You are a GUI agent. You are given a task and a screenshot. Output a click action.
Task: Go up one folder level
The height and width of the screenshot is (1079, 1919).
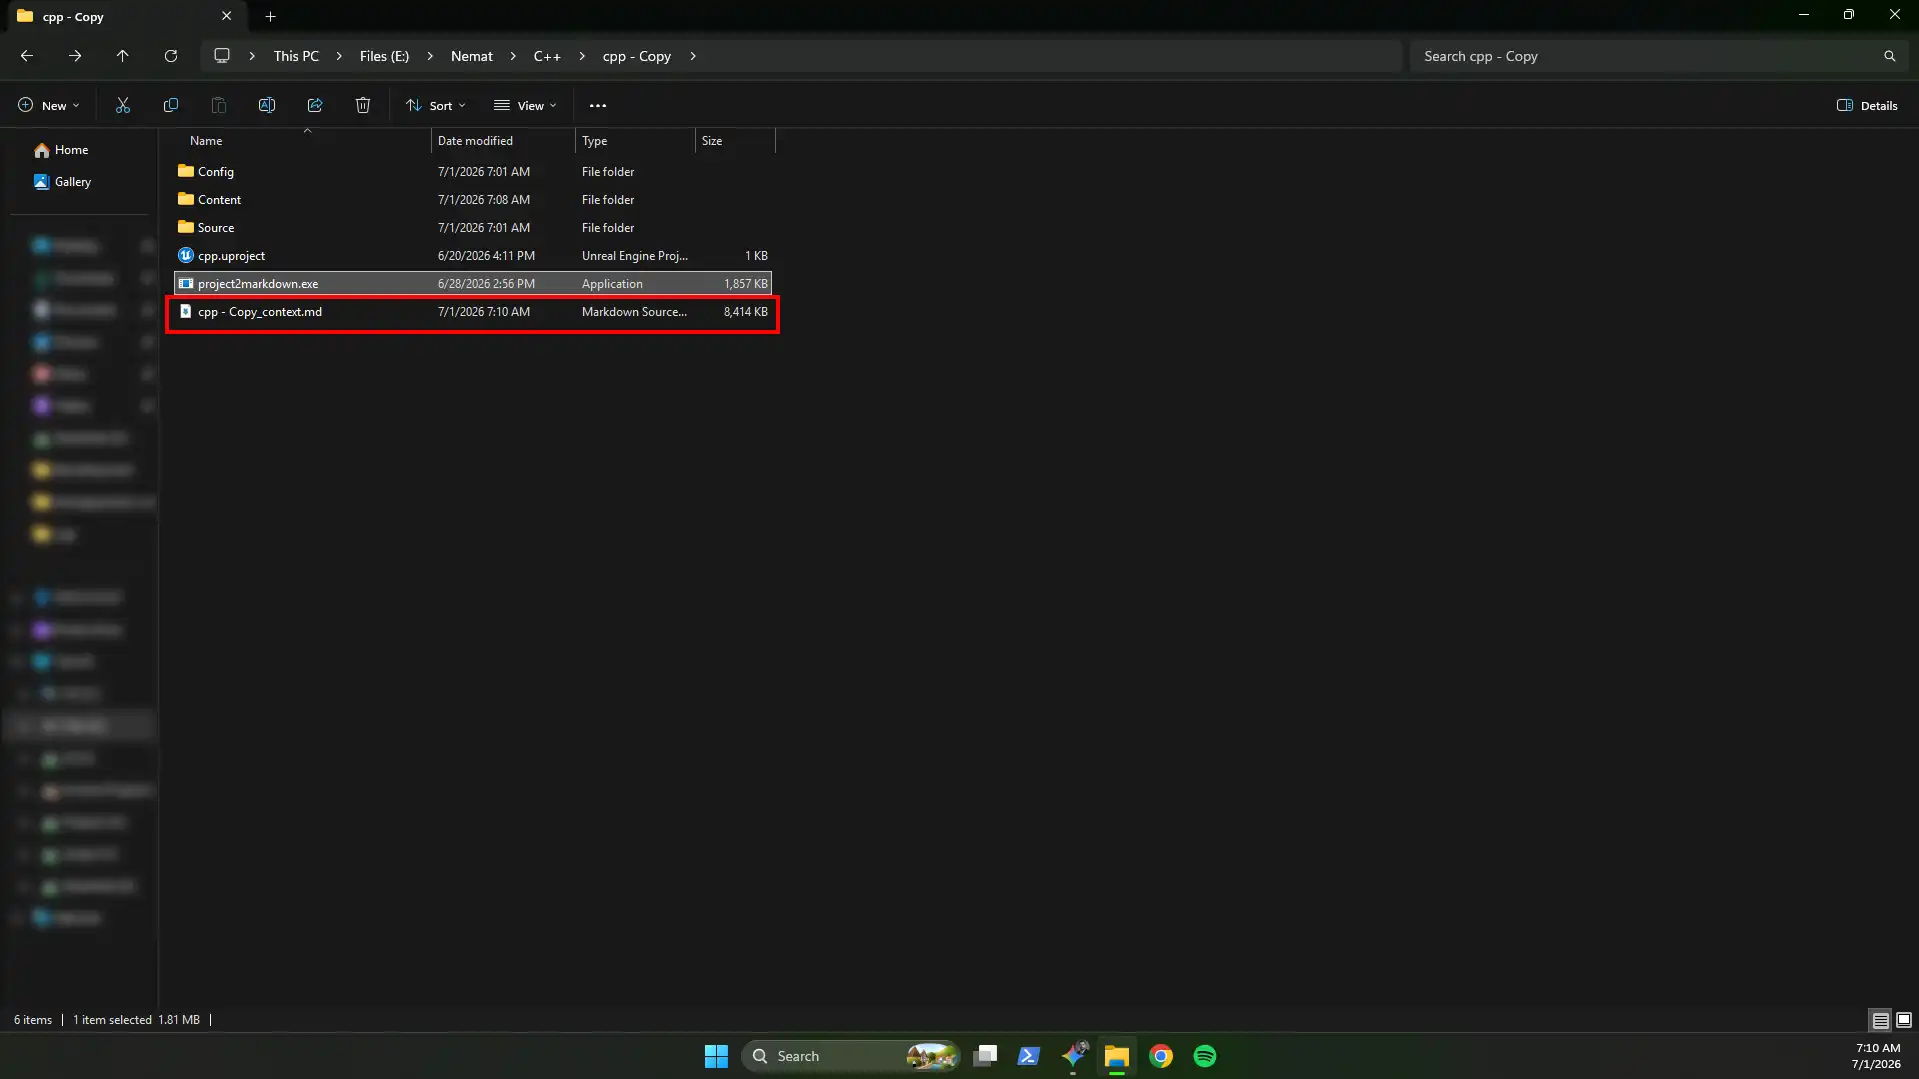click(123, 56)
